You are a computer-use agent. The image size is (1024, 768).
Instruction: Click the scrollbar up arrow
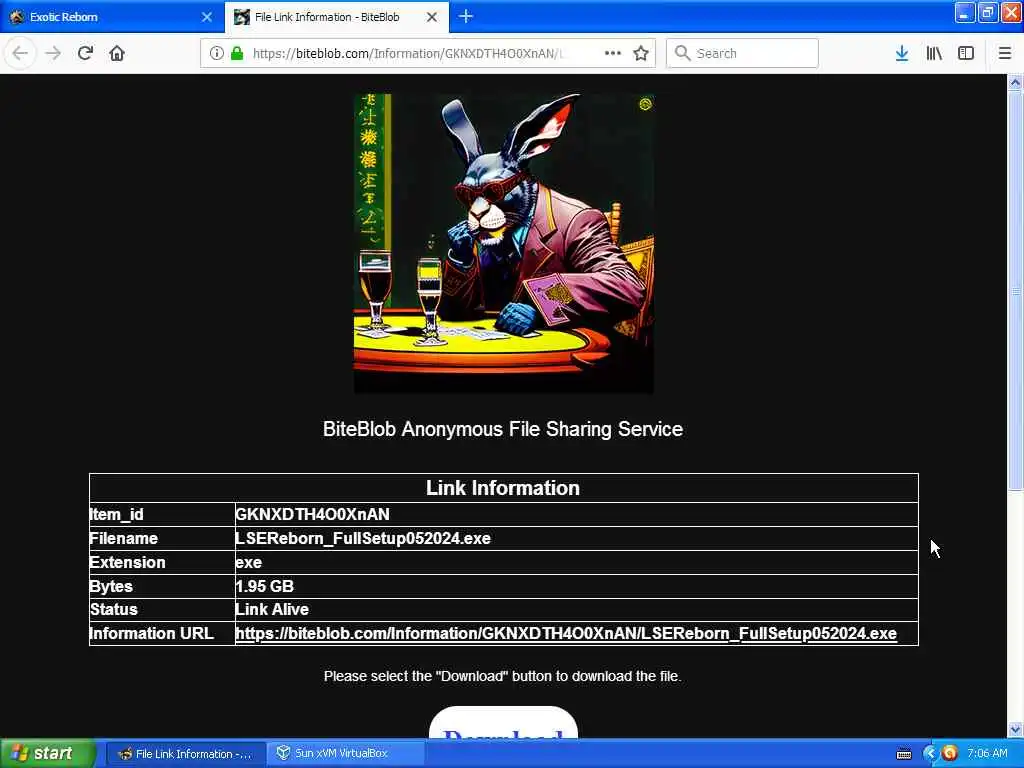[x=1015, y=82]
